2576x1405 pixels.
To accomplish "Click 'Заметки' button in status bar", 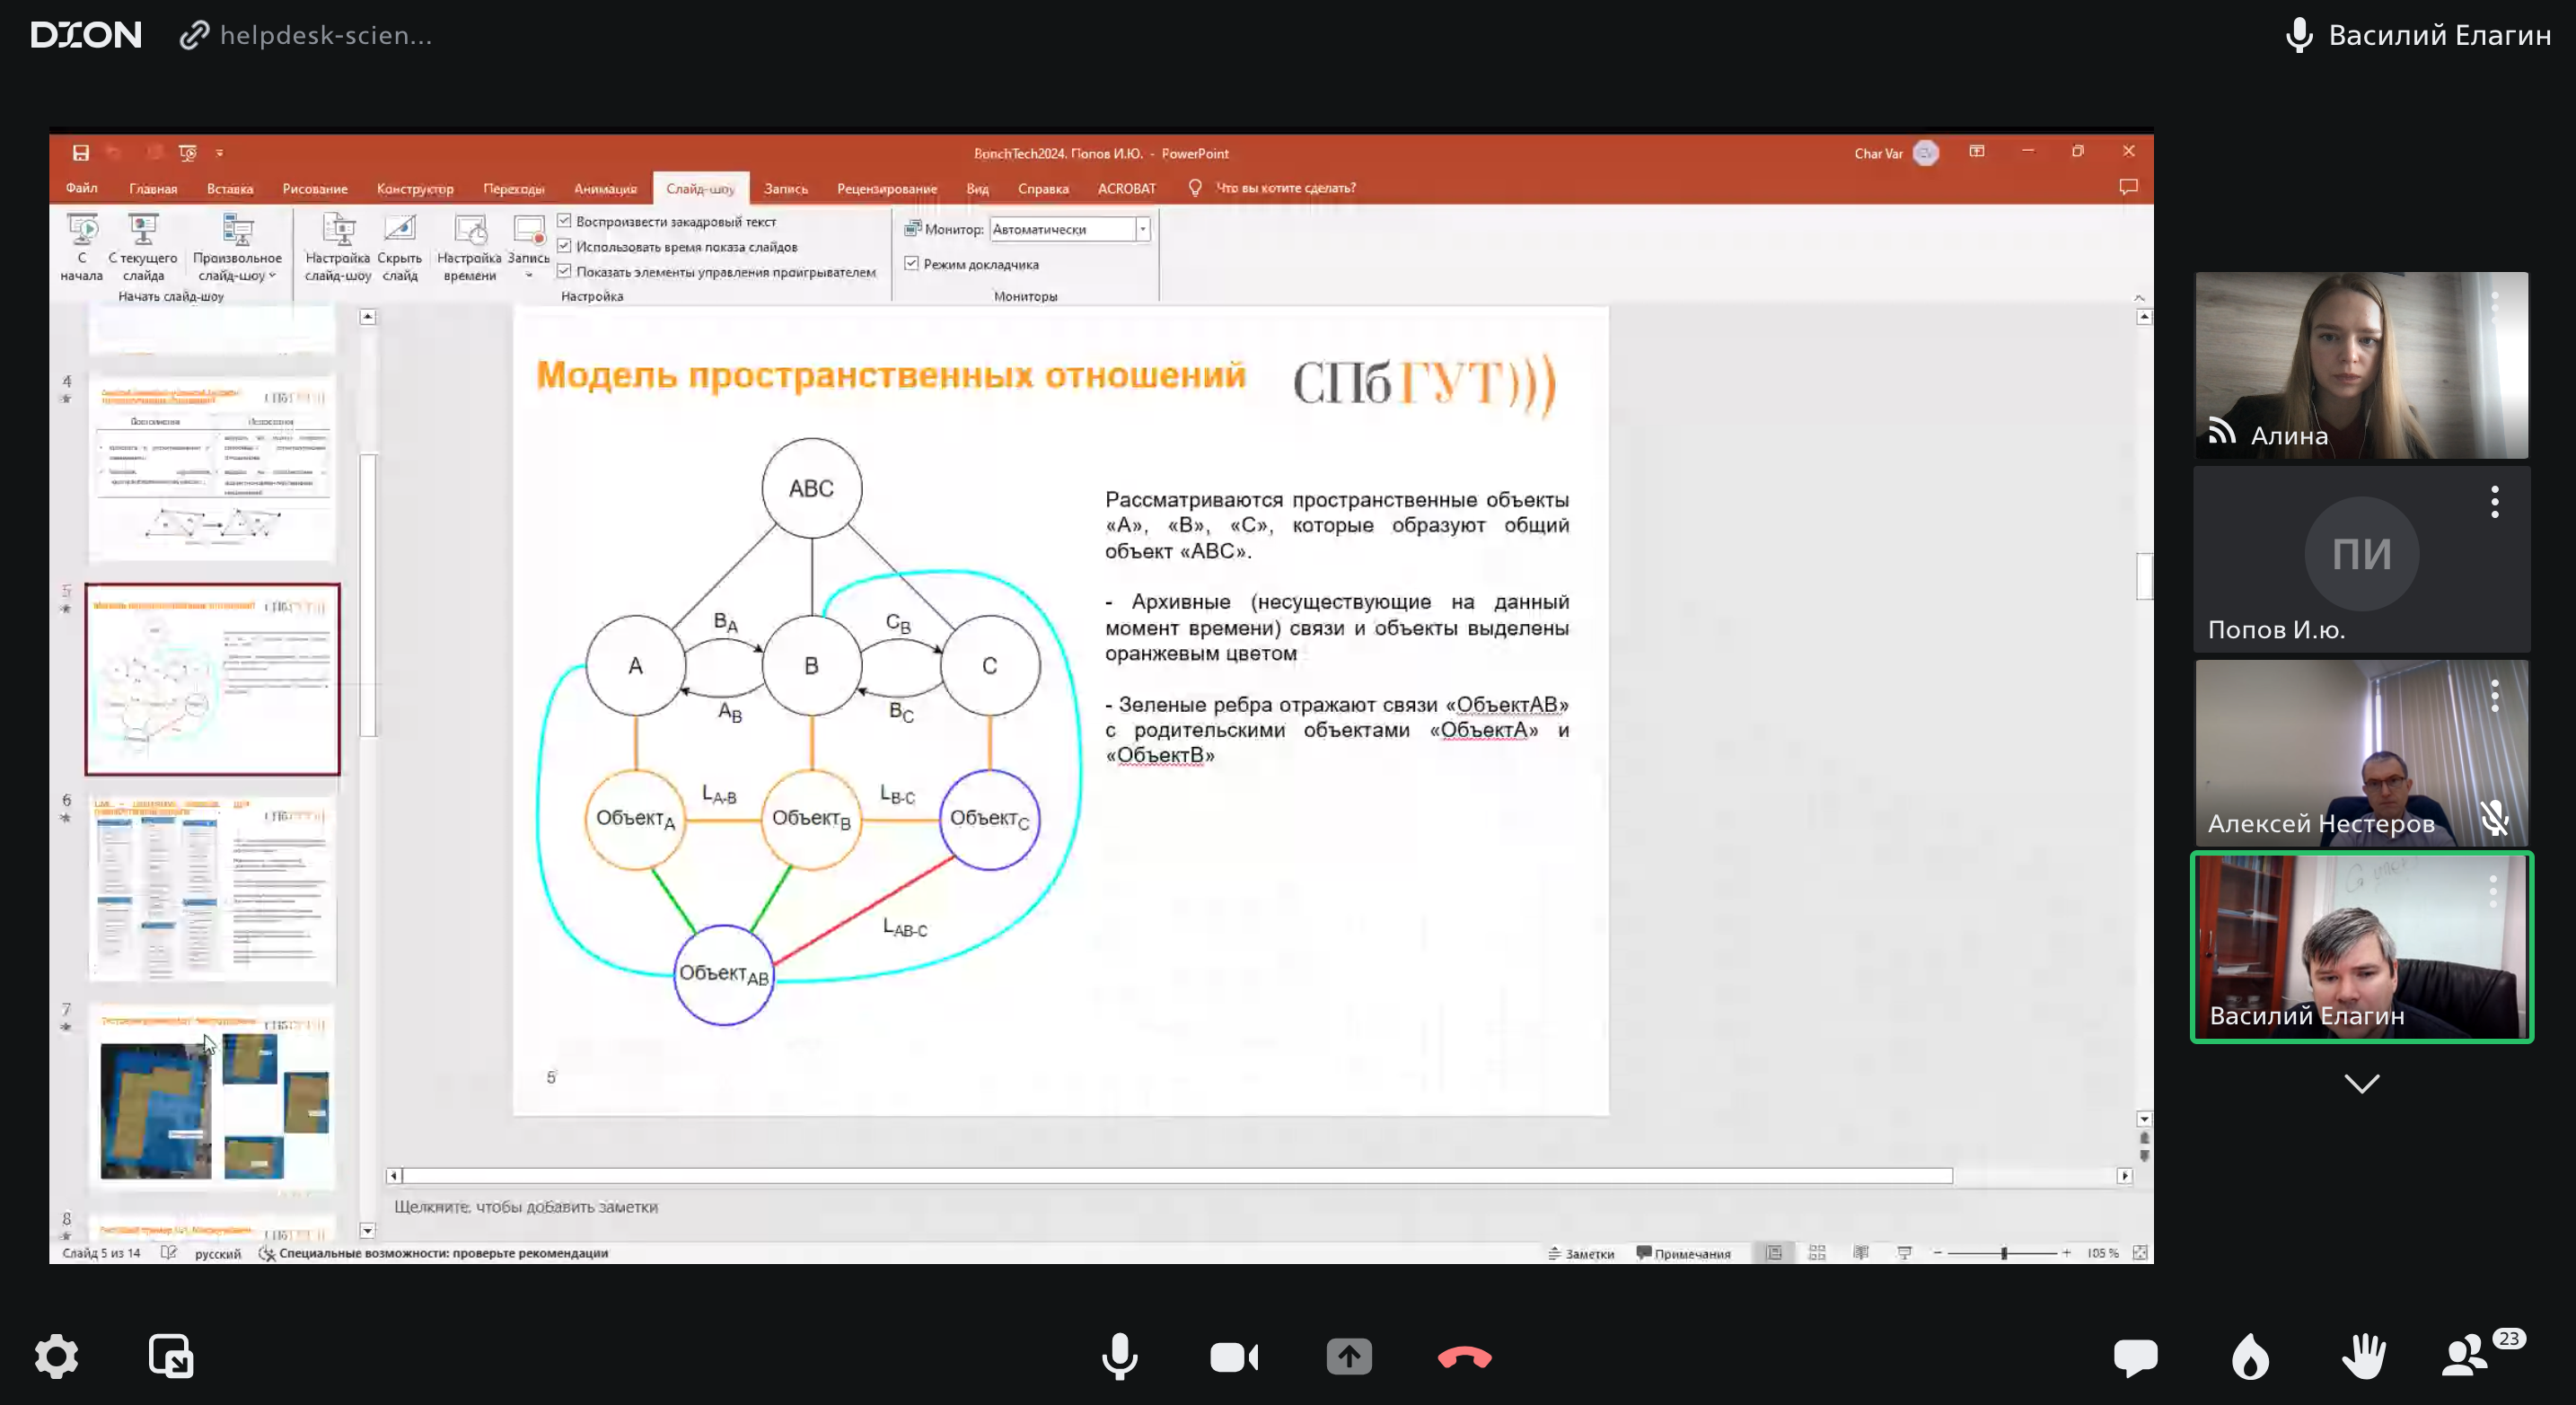I will (x=1581, y=1253).
